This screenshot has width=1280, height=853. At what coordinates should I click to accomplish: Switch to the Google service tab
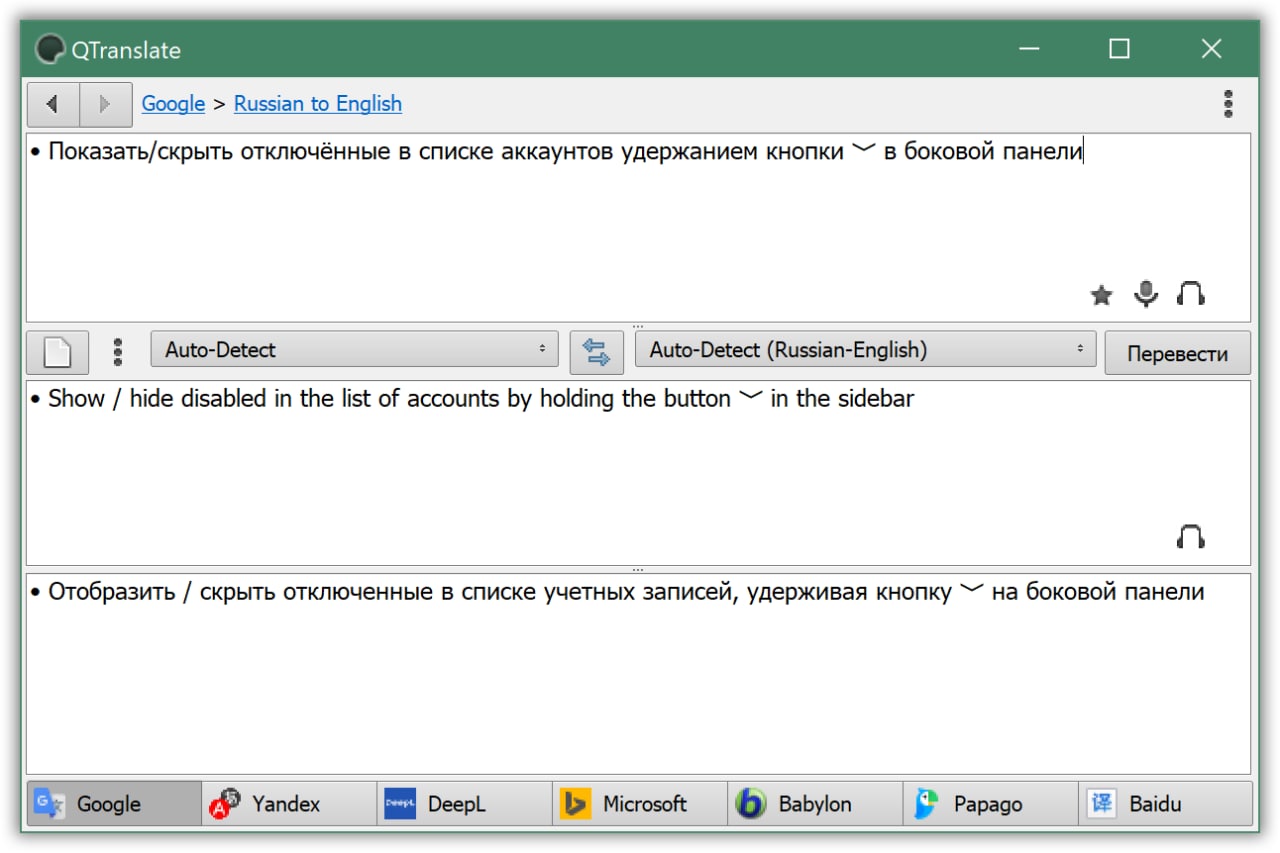(114, 804)
